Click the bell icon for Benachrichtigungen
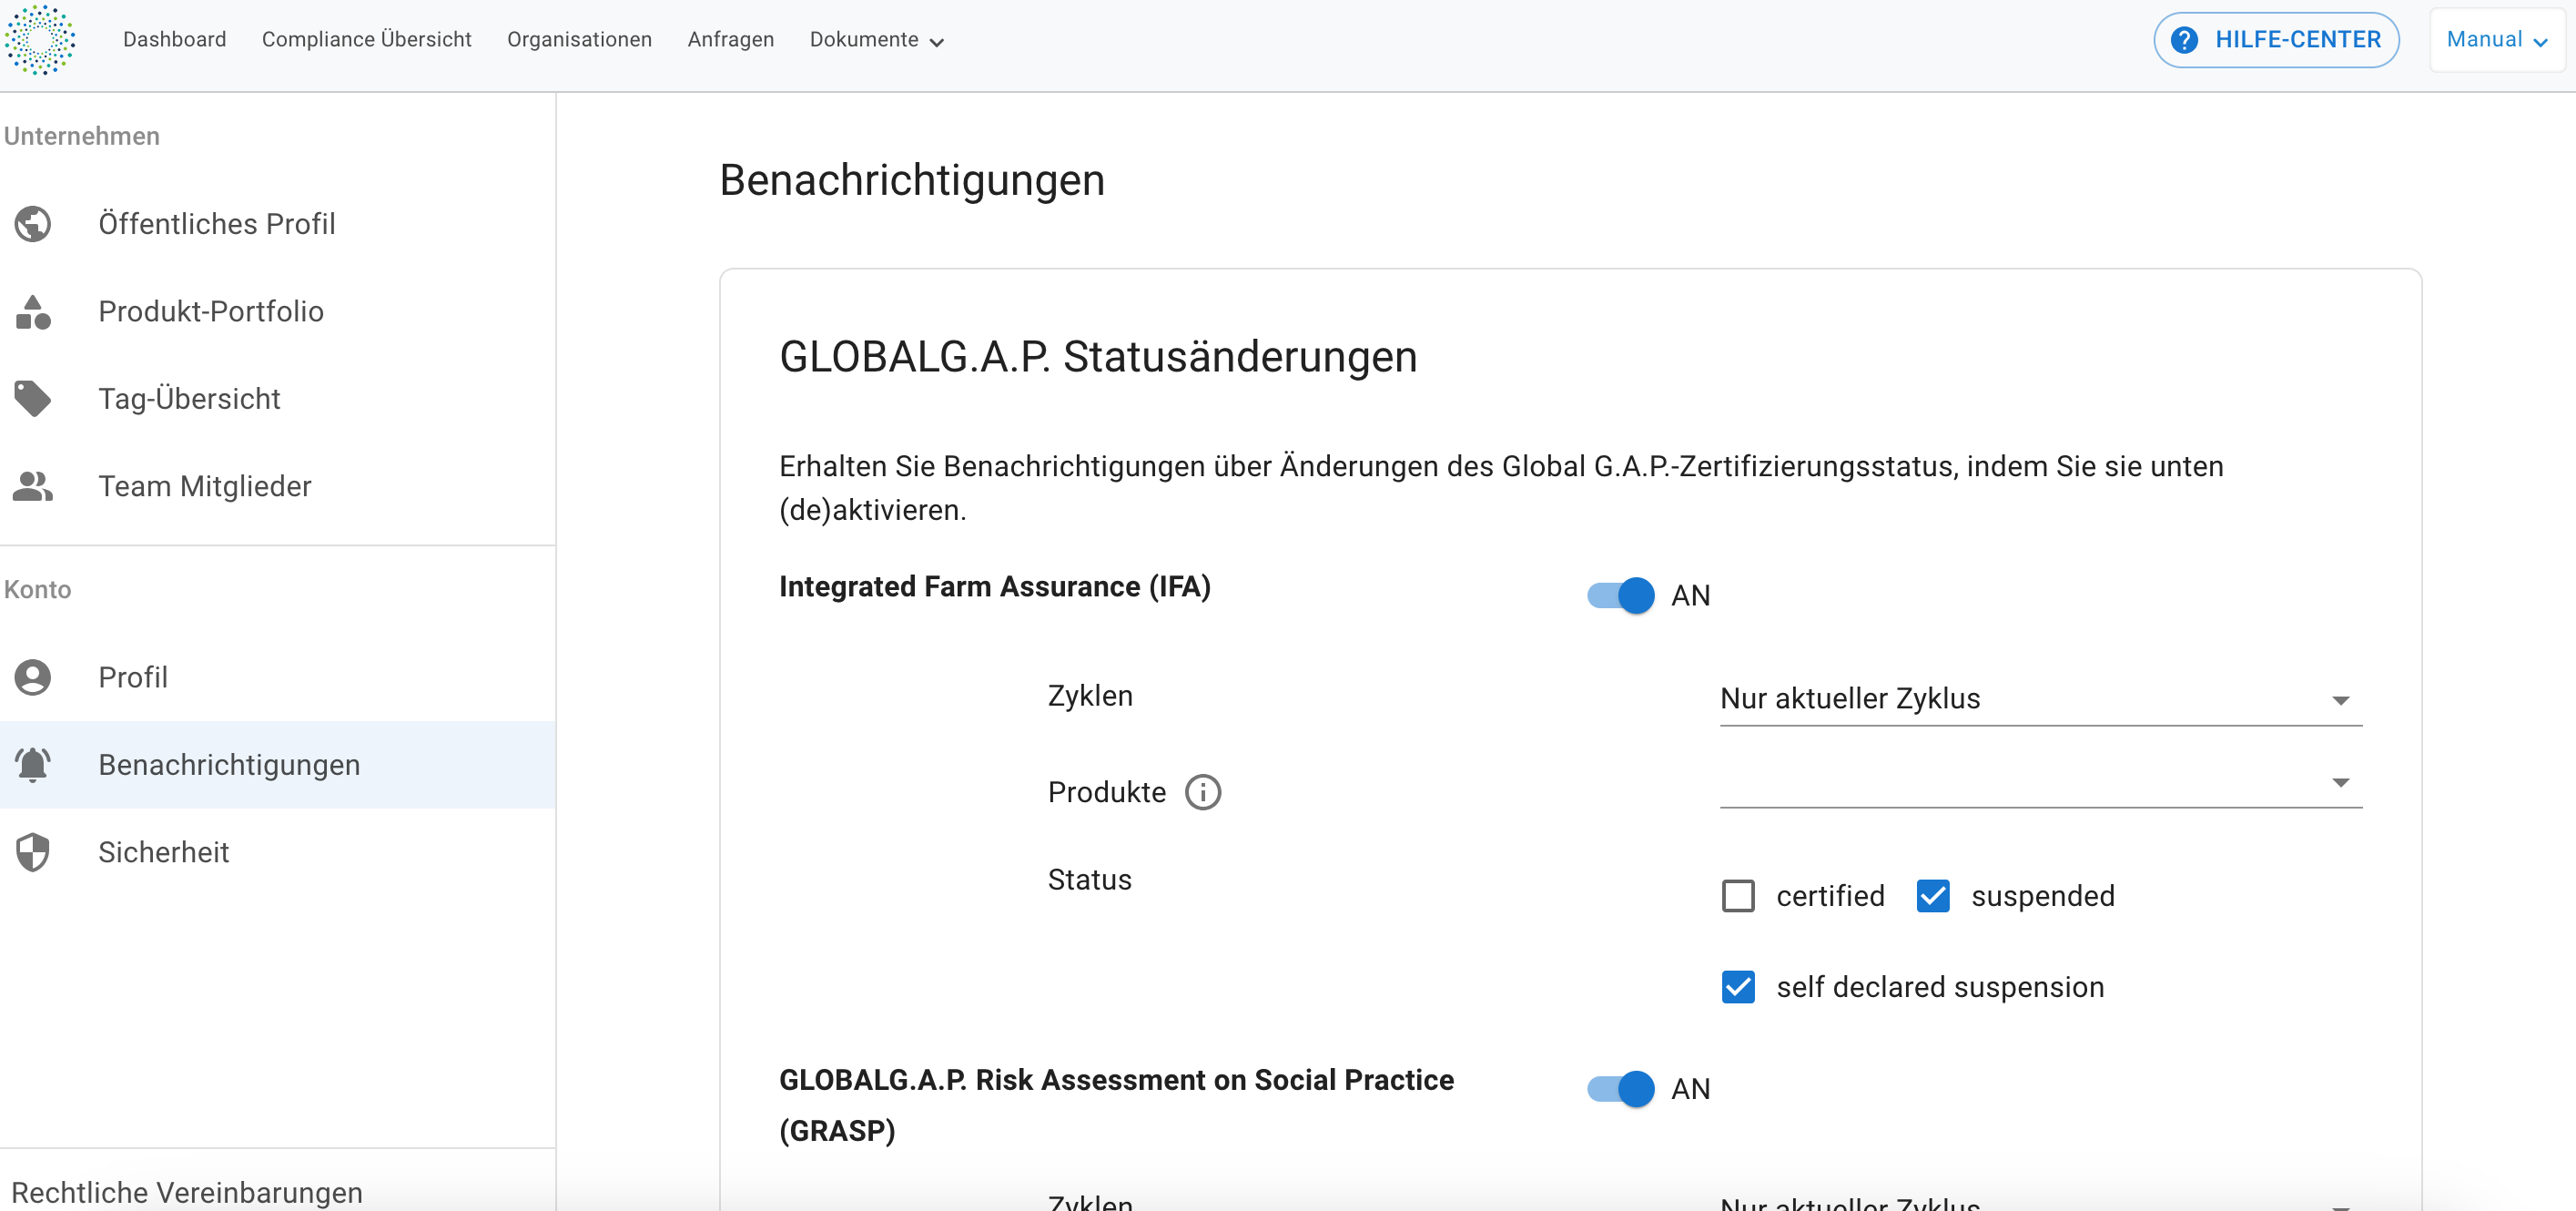2576x1211 pixels. [33, 765]
